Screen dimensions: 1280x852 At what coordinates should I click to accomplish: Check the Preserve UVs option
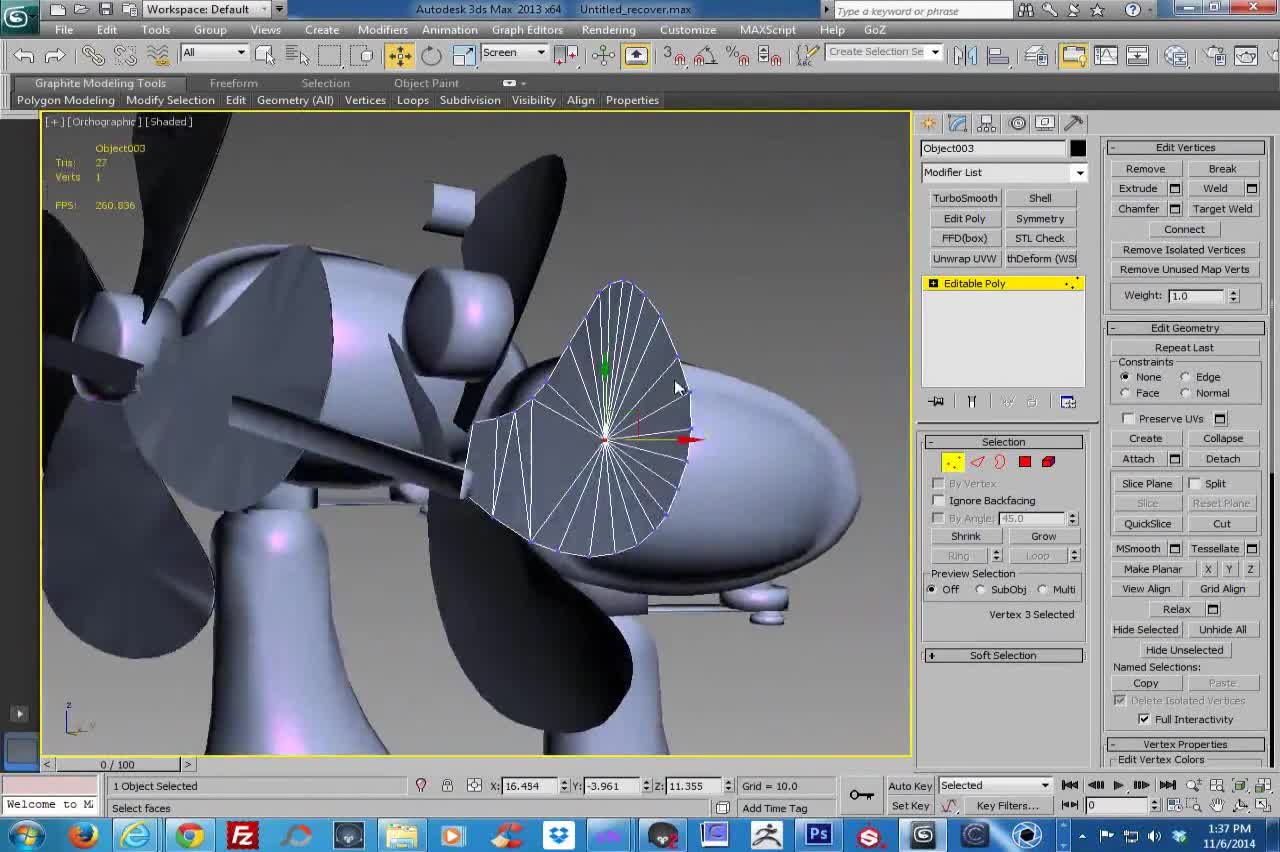pyautogui.click(x=1129, y=419)
